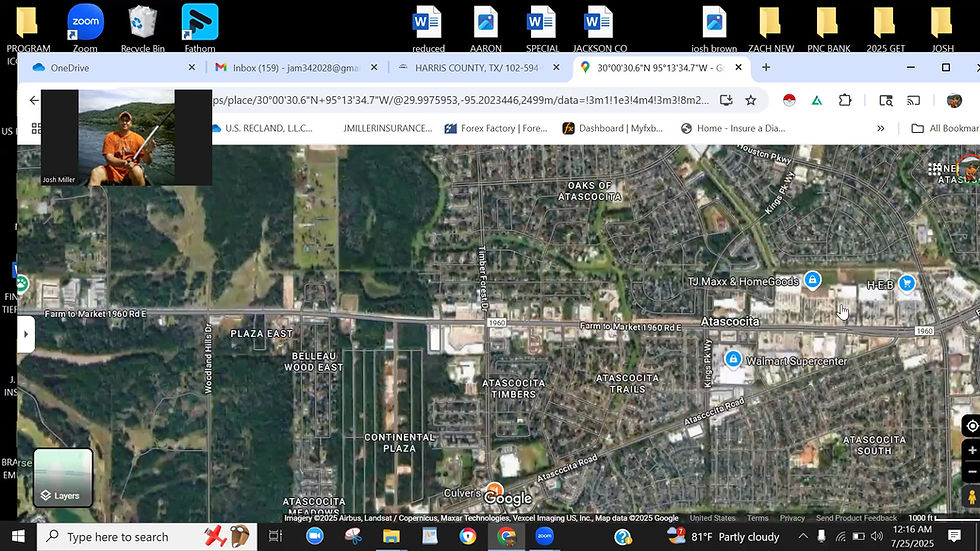Screen dimensions: 980x551
Task: Open the Zoom desktop shortcut
Action: click(x=85, y=28)
